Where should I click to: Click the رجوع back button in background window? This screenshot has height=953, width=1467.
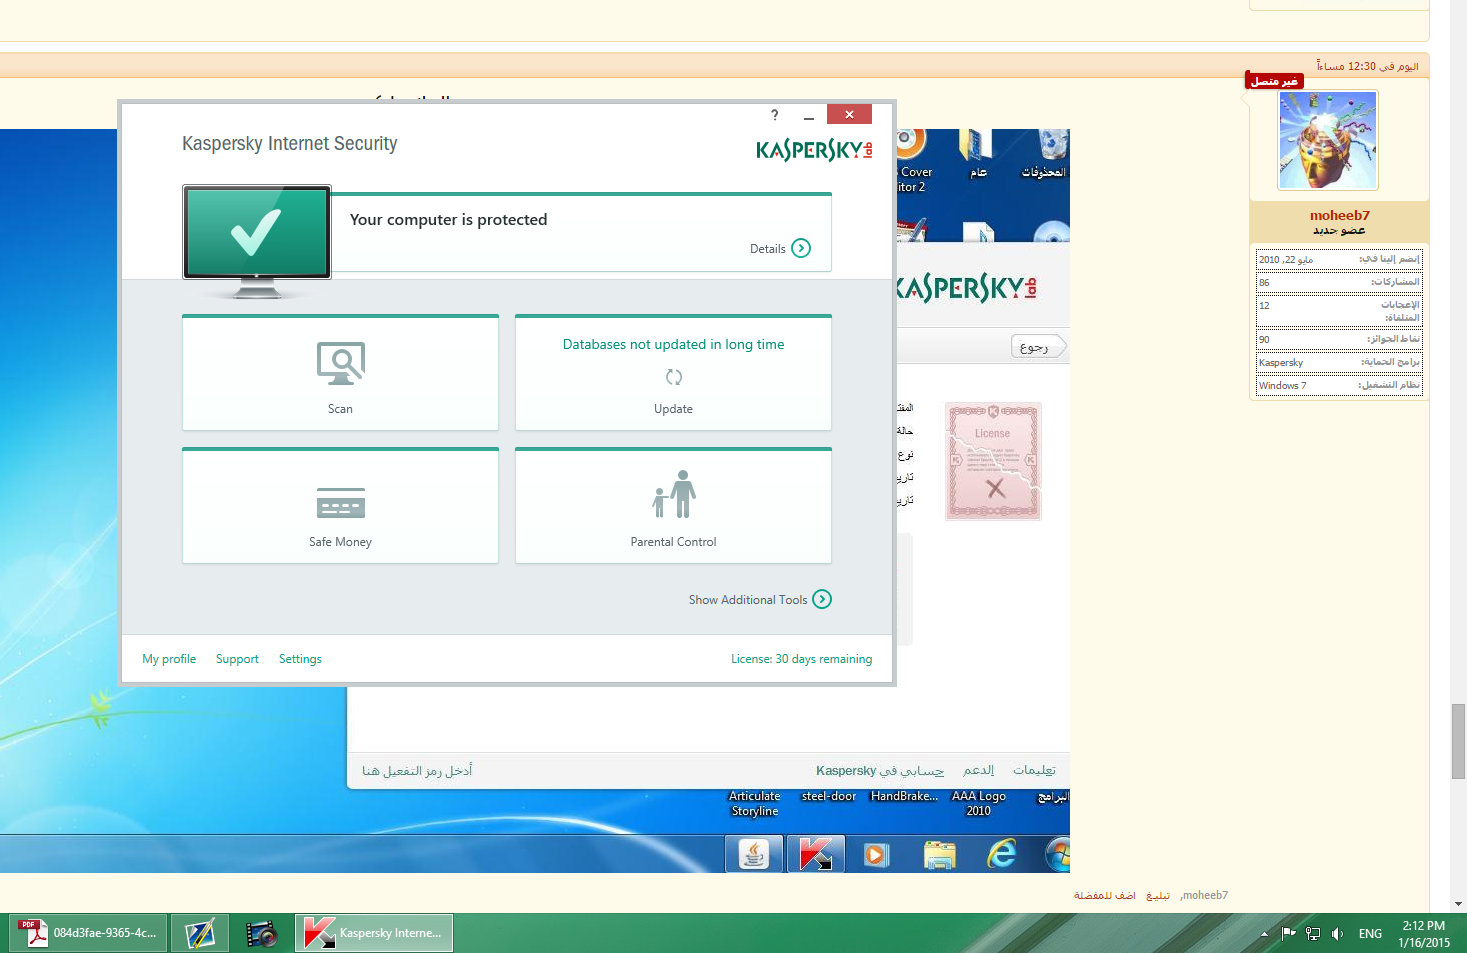click(1039, 347)
